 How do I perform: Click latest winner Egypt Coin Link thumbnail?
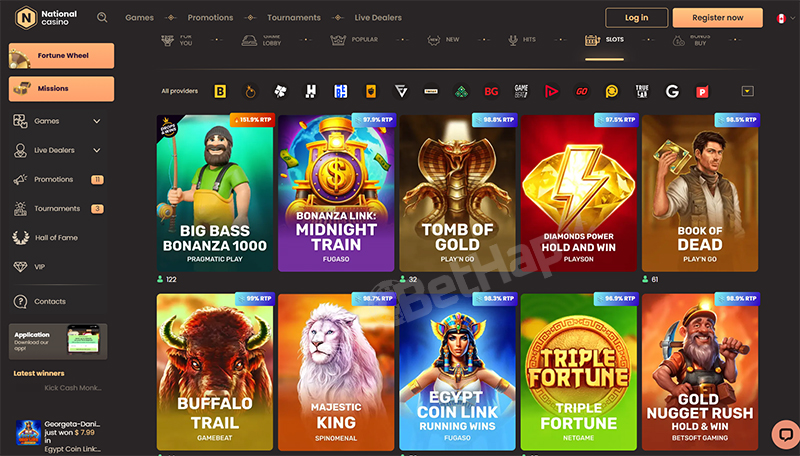(x=28, y=433)
